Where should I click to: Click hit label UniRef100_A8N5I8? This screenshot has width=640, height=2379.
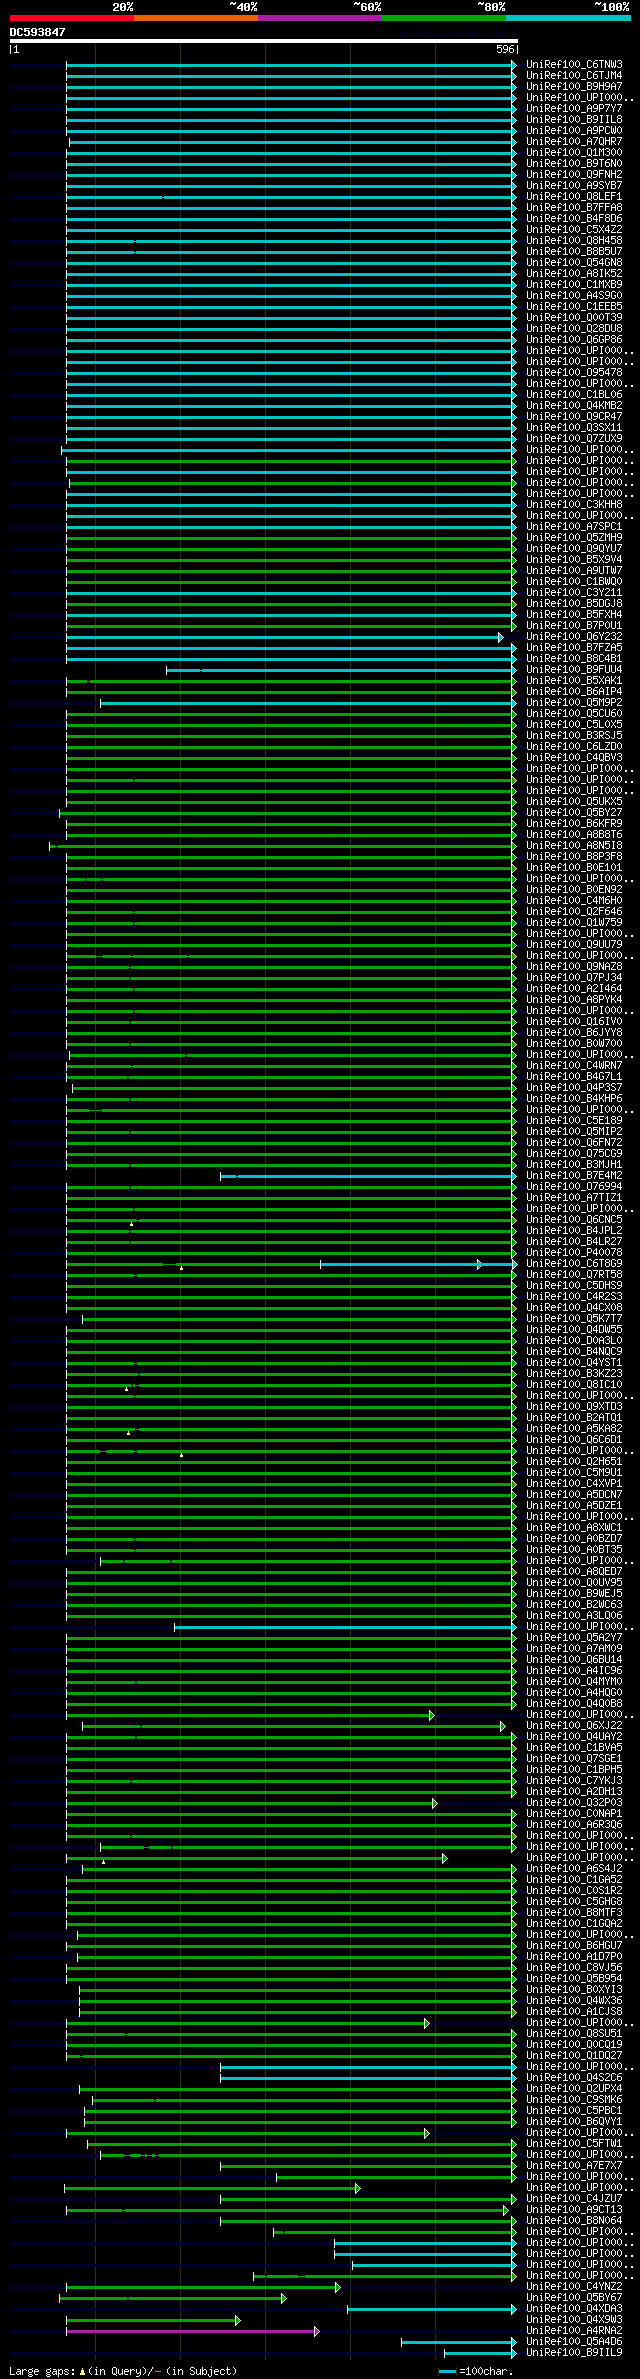574,846
